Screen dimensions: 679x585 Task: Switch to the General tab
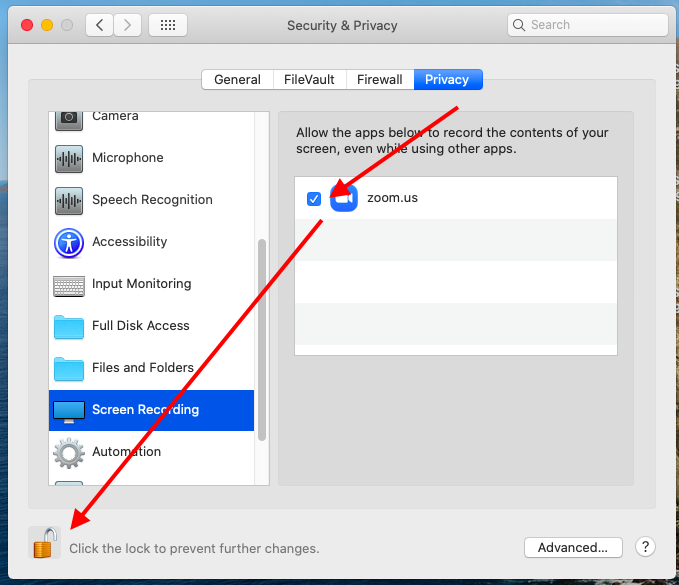237,80
